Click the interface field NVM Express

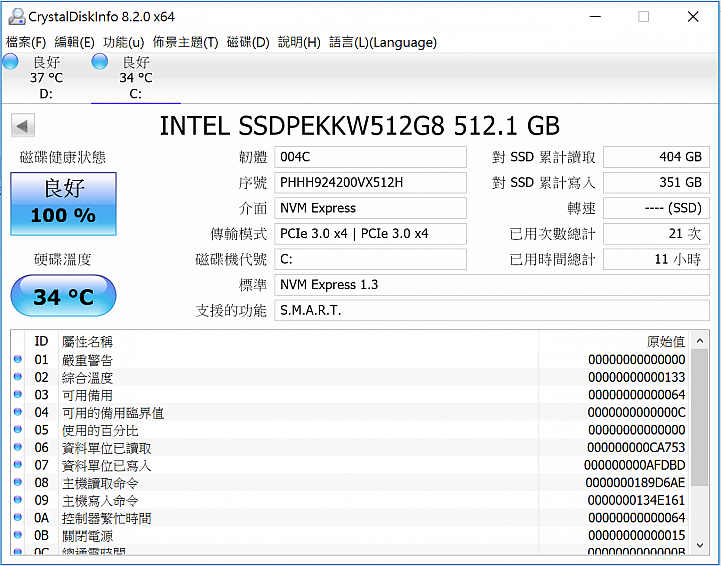371,208
